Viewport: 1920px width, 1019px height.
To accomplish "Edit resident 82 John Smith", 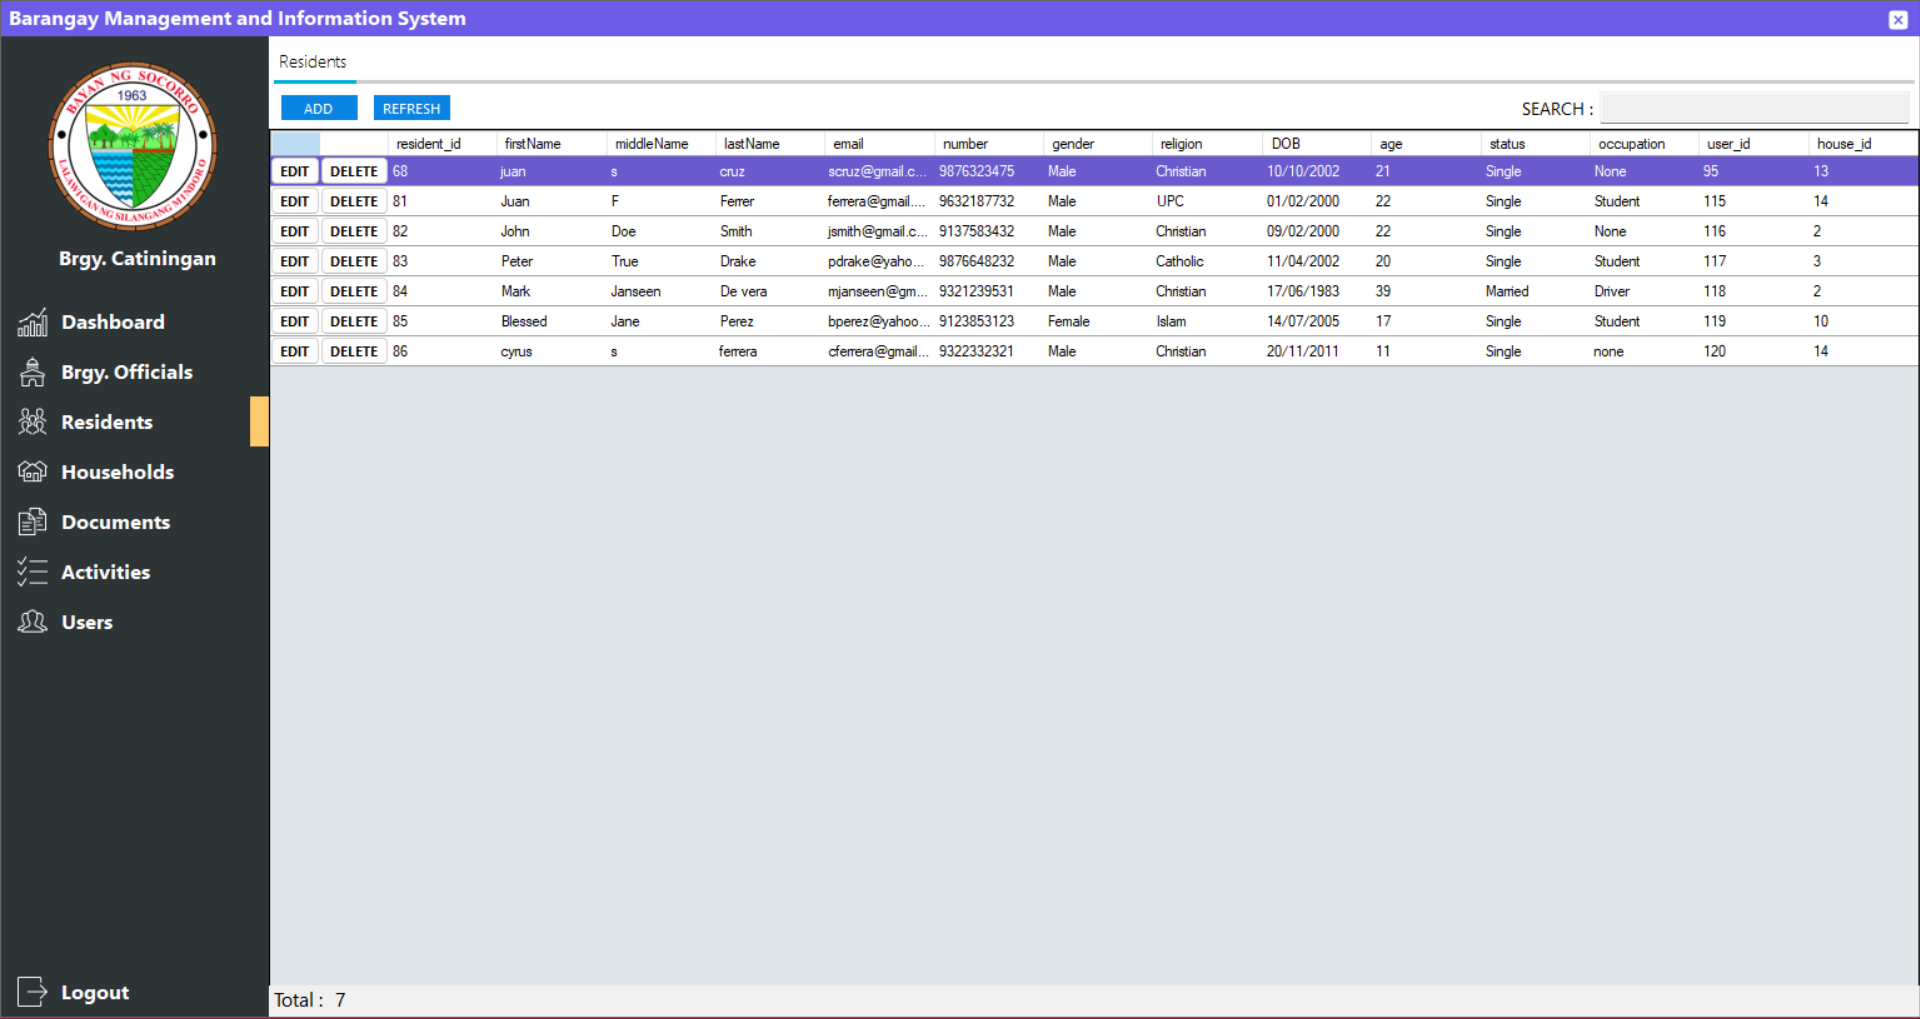I will [x=295, y=231].
